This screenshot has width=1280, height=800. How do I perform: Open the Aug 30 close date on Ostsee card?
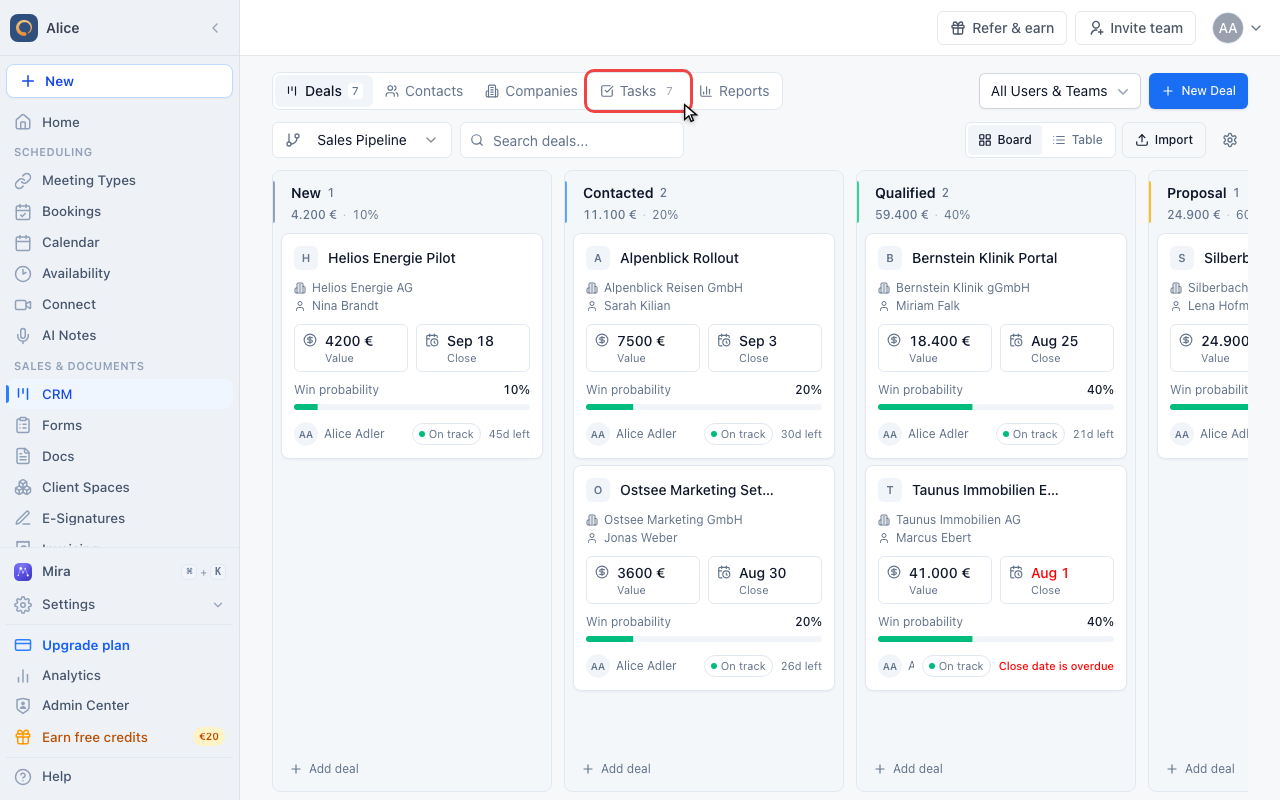pos(765,580)
